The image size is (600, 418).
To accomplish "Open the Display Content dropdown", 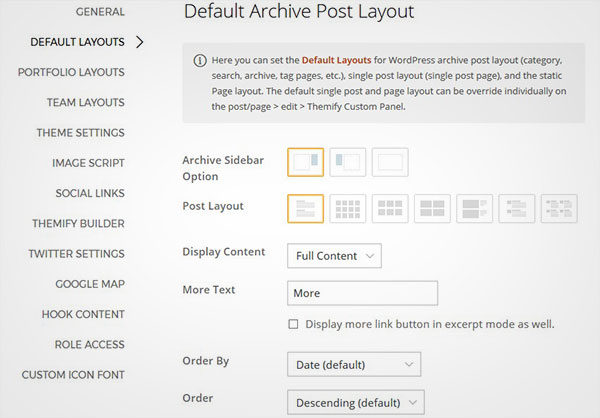I will point(334,256).
